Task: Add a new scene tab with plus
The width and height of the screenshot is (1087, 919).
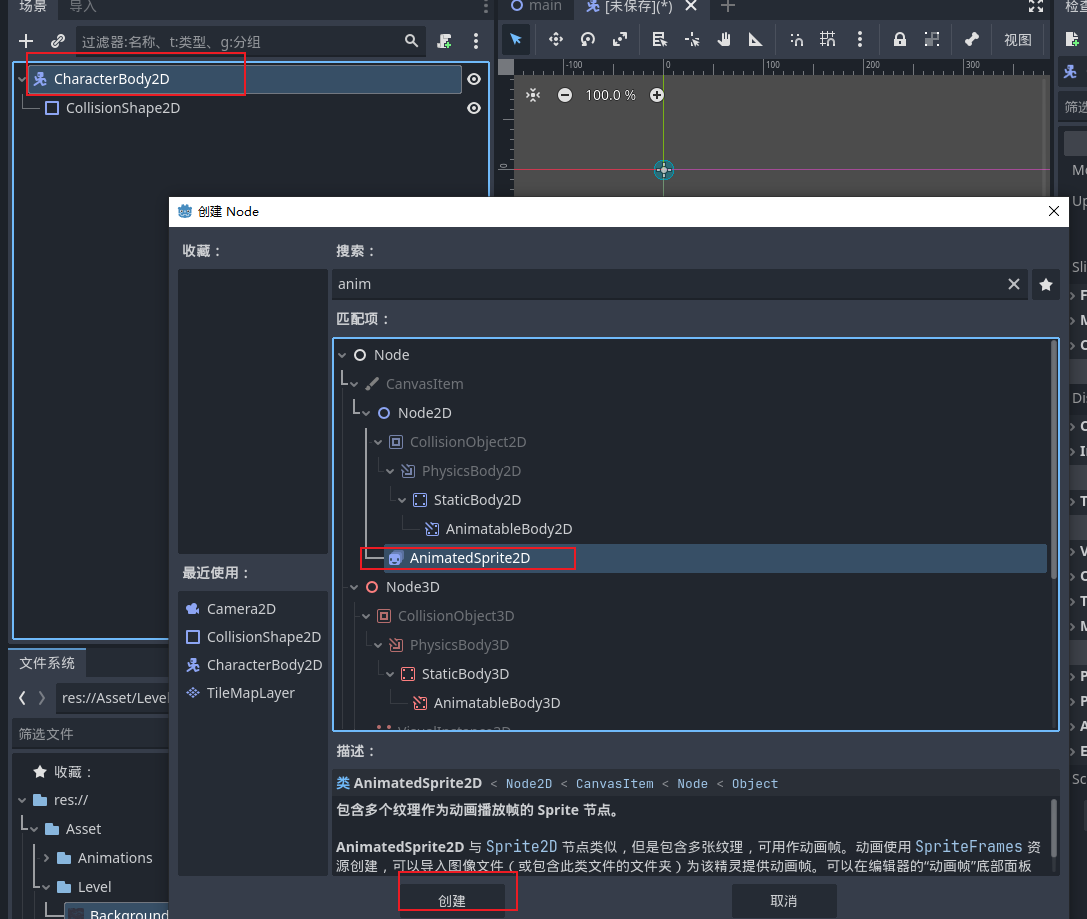Action: [x=727, y=6]
